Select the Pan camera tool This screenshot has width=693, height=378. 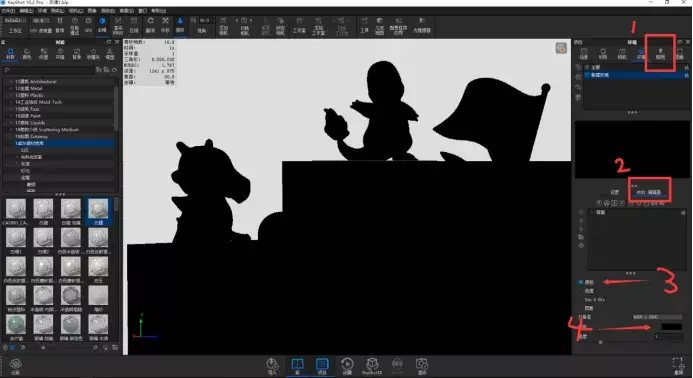point(165,24)
